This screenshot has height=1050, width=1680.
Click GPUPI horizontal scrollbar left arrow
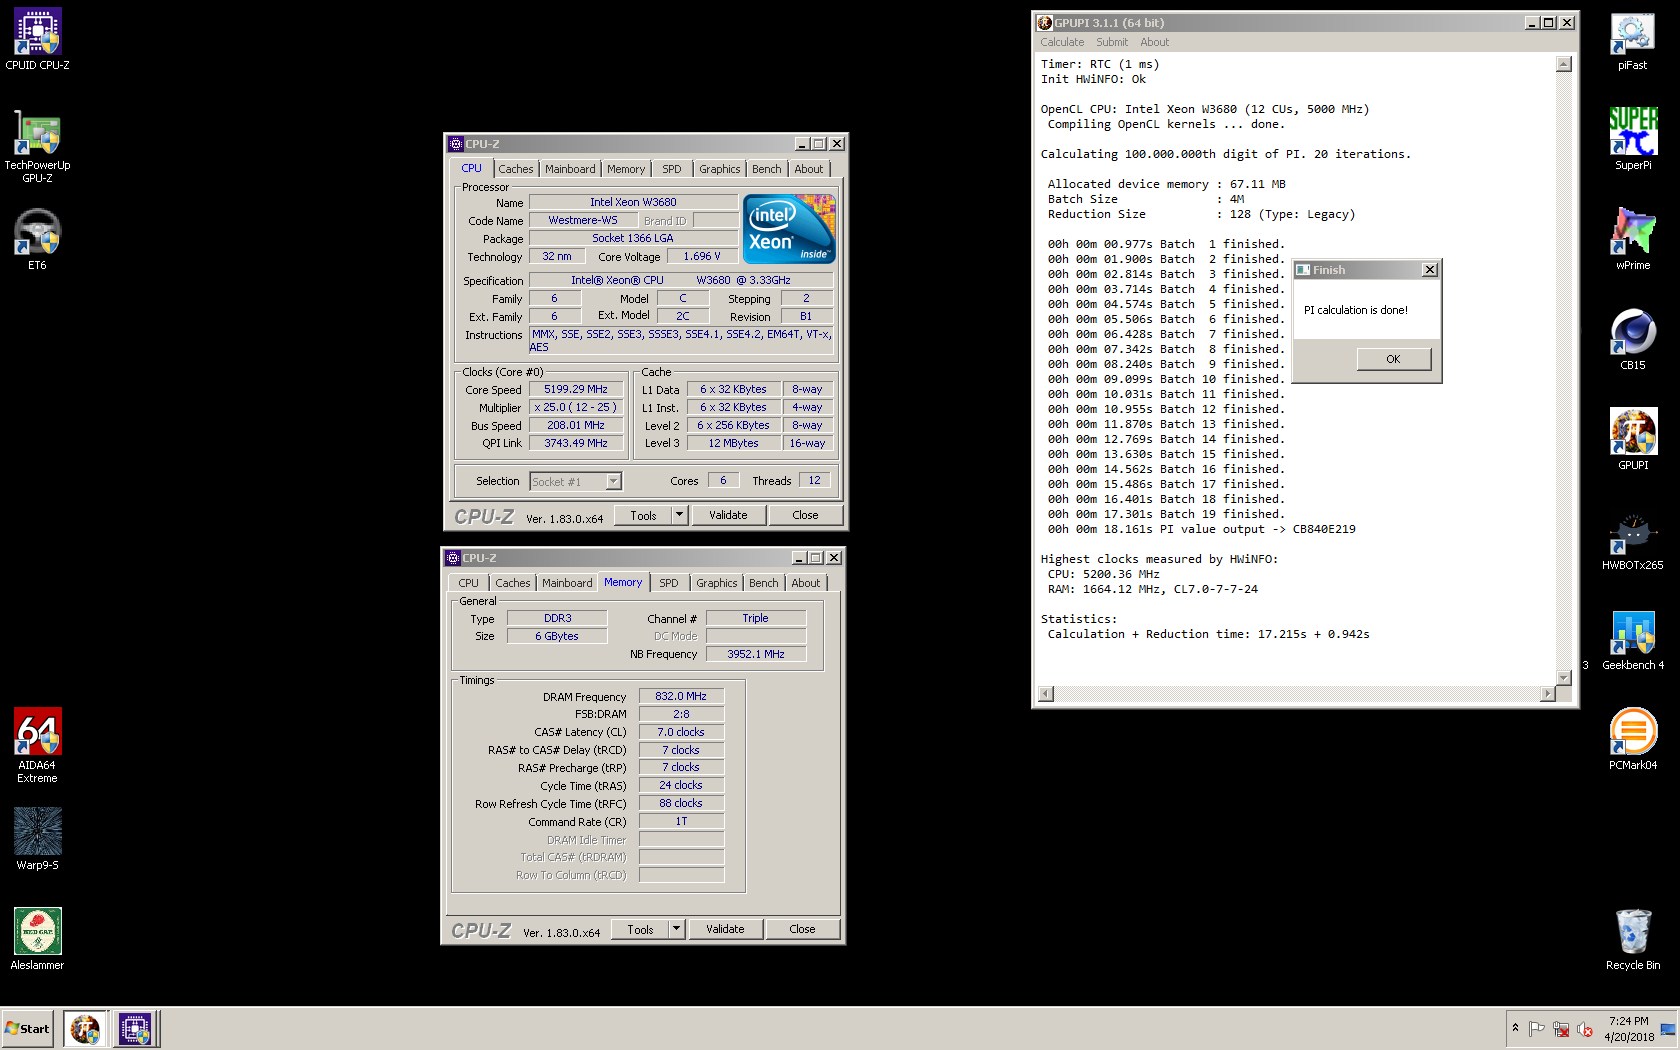coord(1046,693)
